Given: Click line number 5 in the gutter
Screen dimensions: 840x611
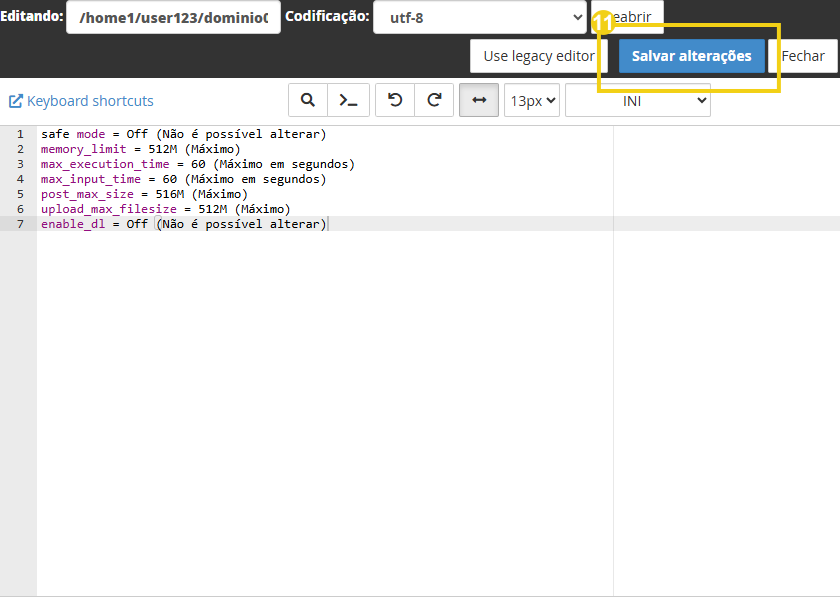Looking at the screenshot, I should coord(20,194).
